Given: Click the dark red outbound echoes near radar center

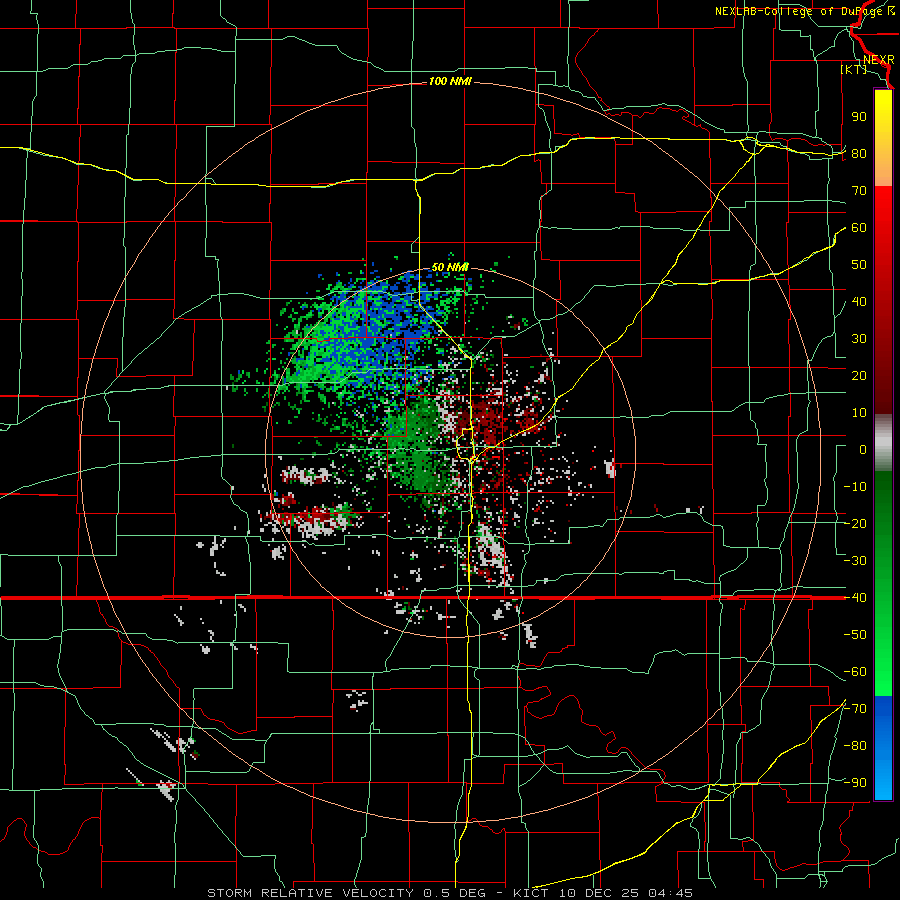Looking at the screenshot, I should click(488, 422).
